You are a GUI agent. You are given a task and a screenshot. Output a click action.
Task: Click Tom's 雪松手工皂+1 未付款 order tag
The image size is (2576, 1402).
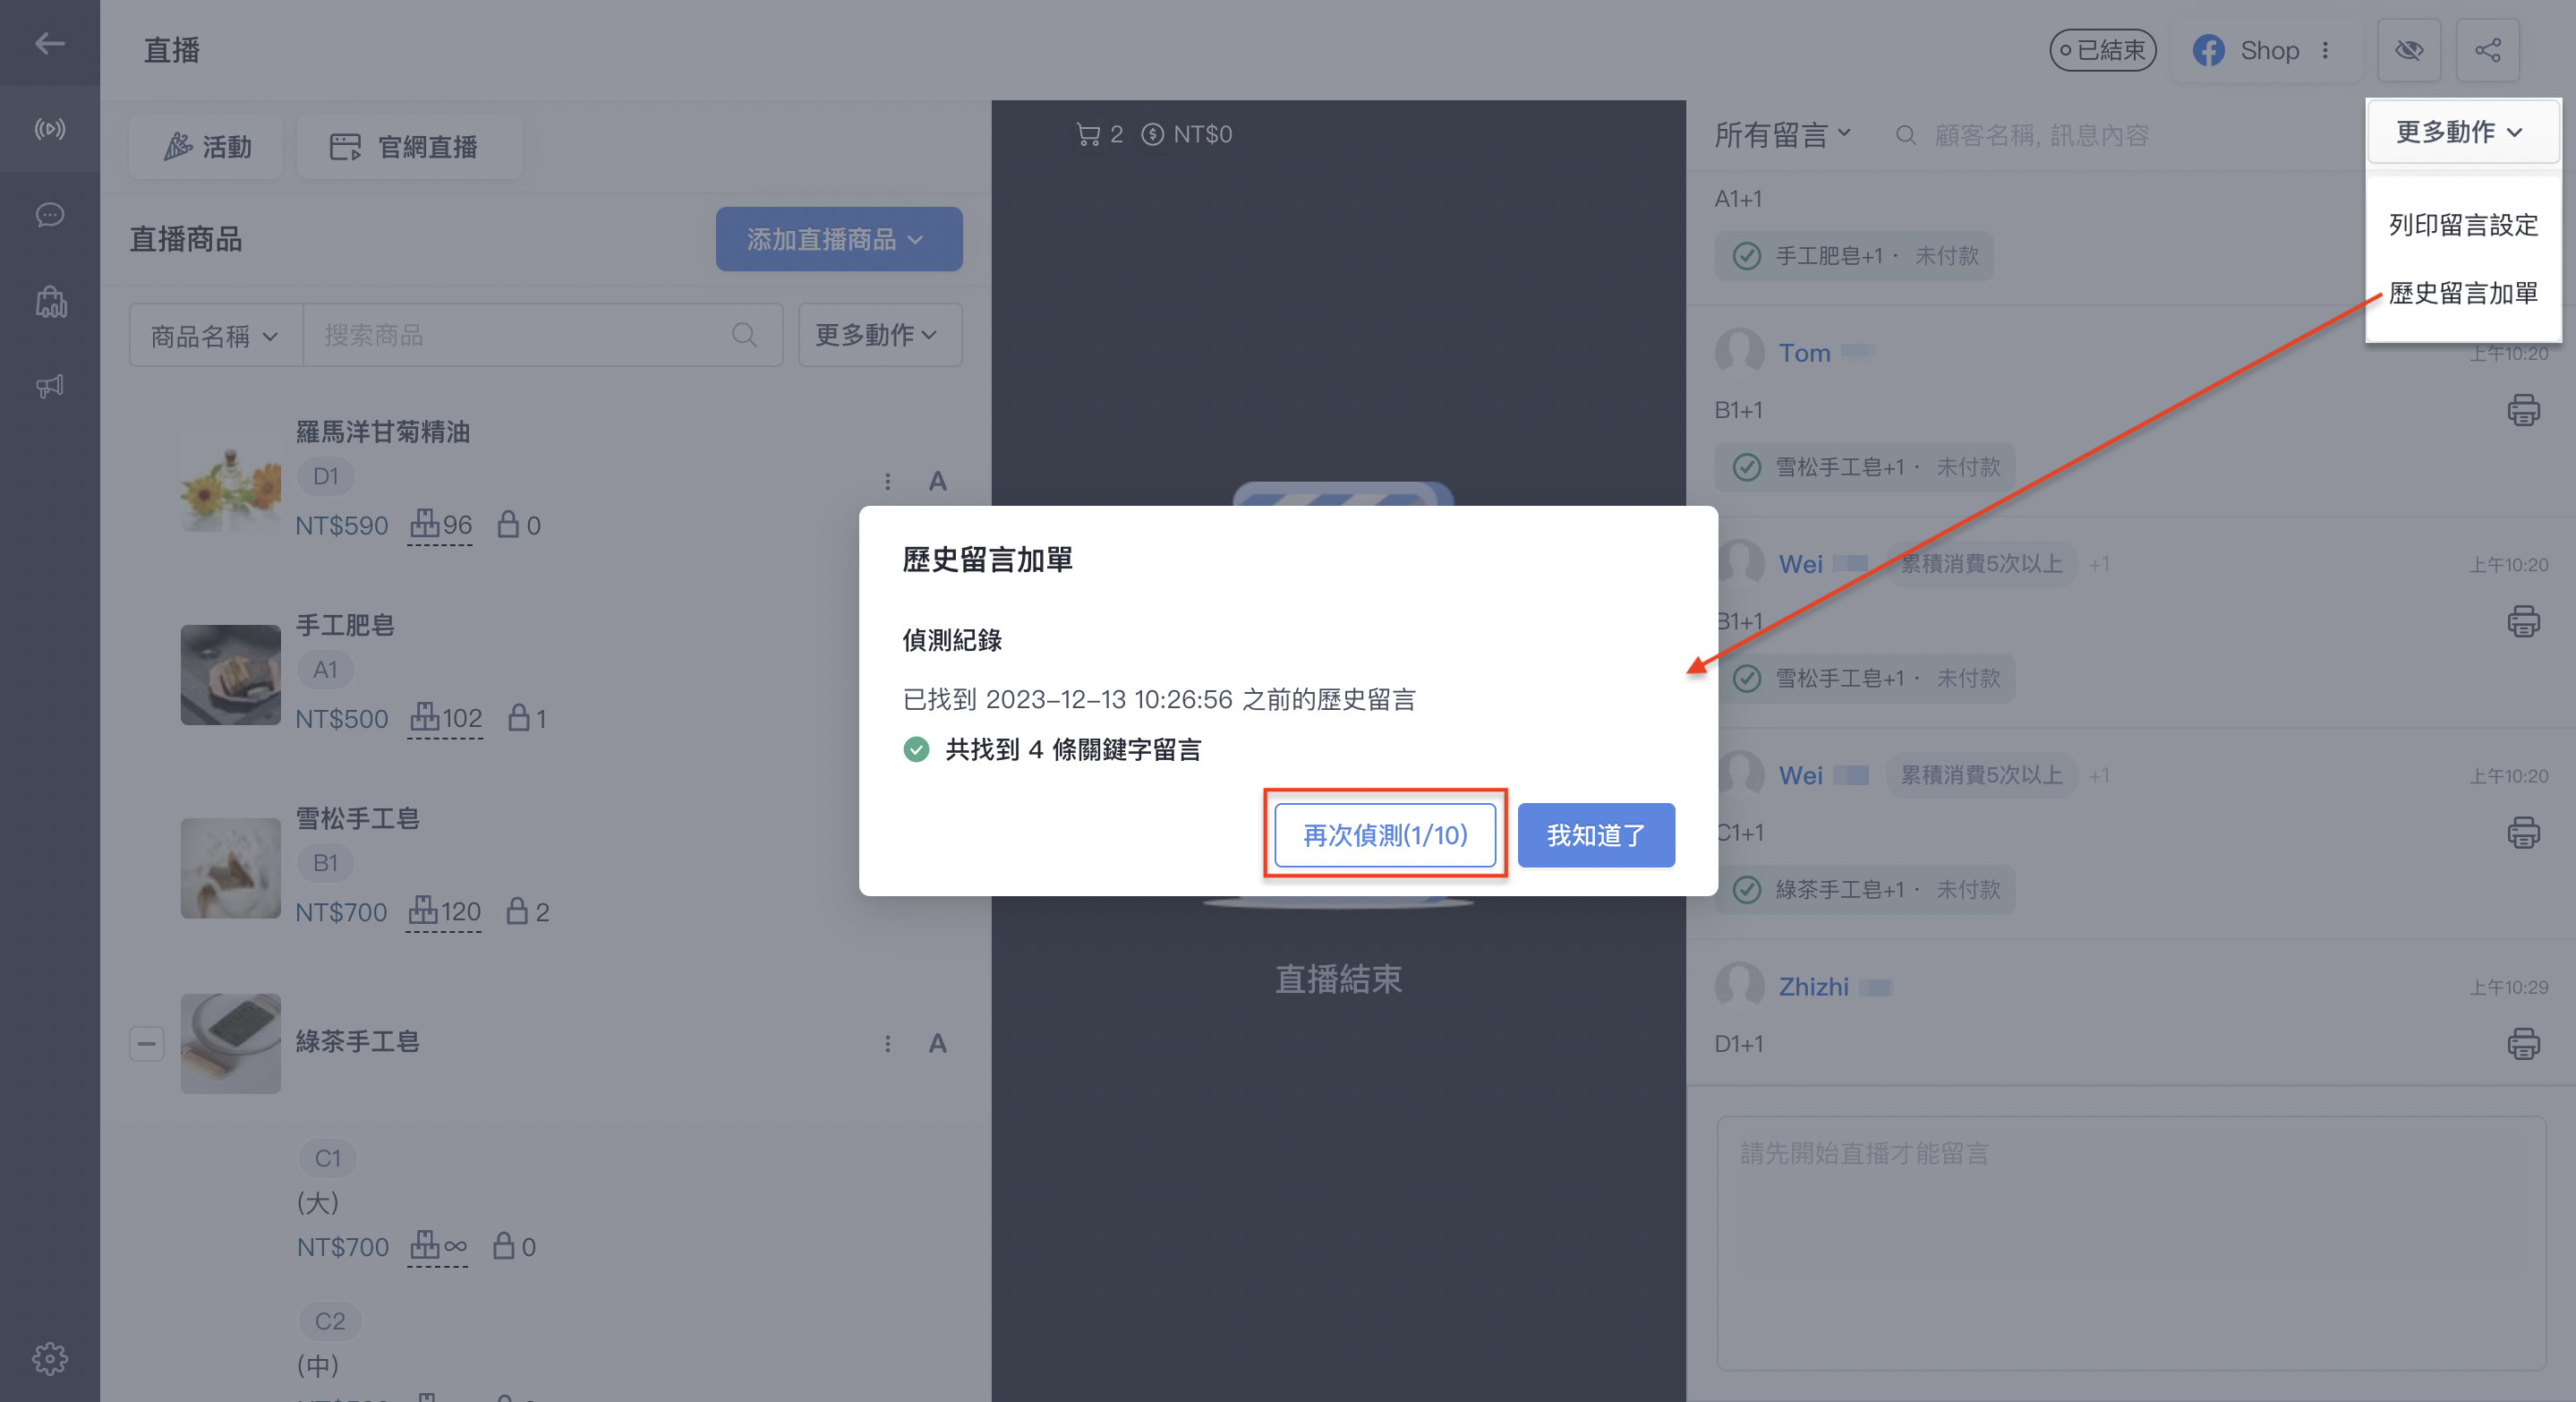[1865, 466]
